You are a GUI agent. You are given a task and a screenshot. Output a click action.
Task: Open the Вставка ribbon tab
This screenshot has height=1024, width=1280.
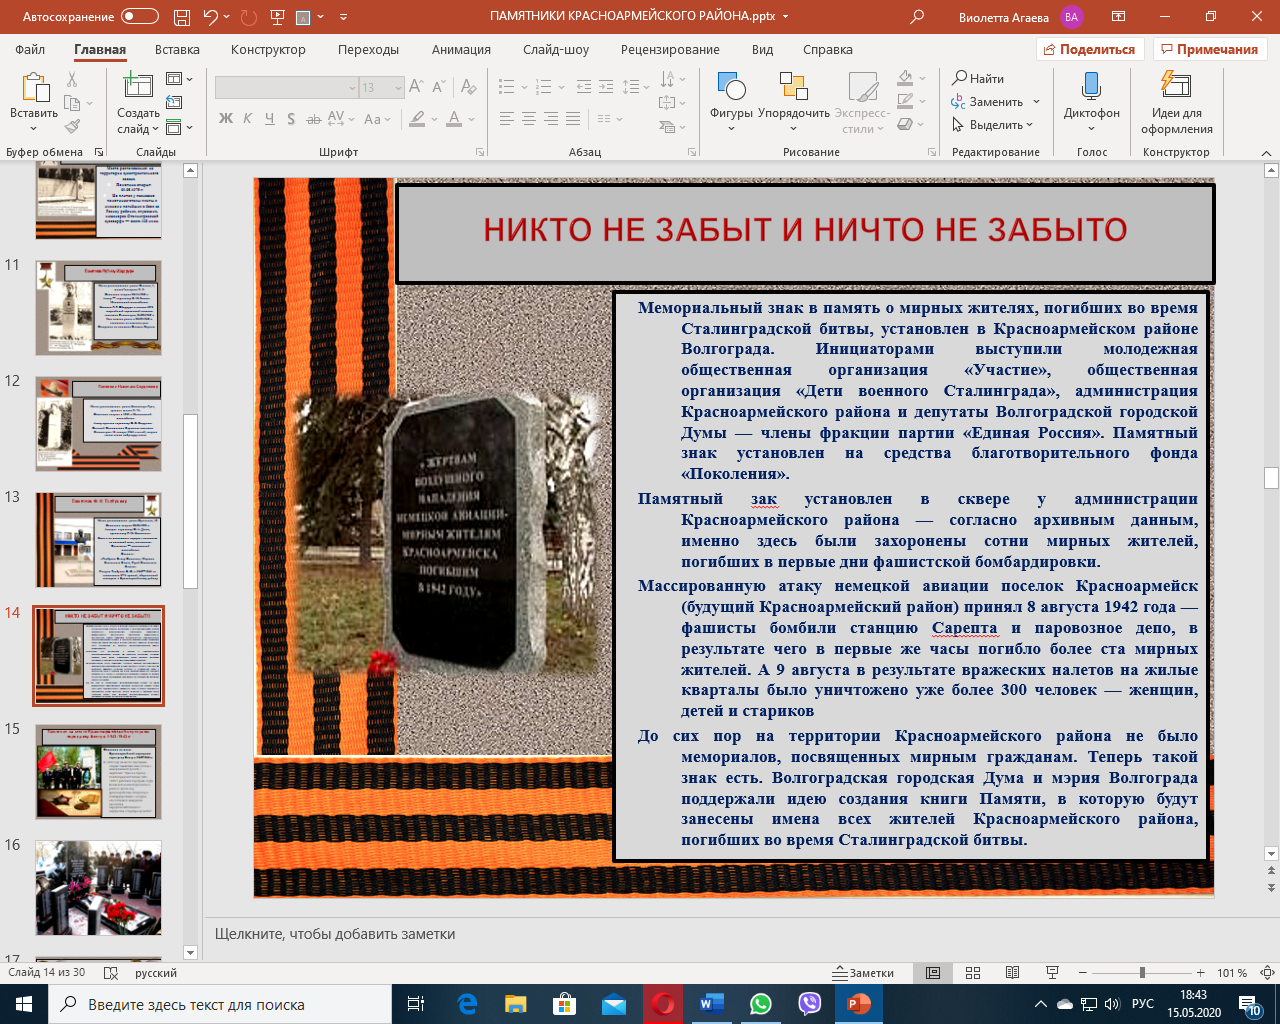point(177,49)
